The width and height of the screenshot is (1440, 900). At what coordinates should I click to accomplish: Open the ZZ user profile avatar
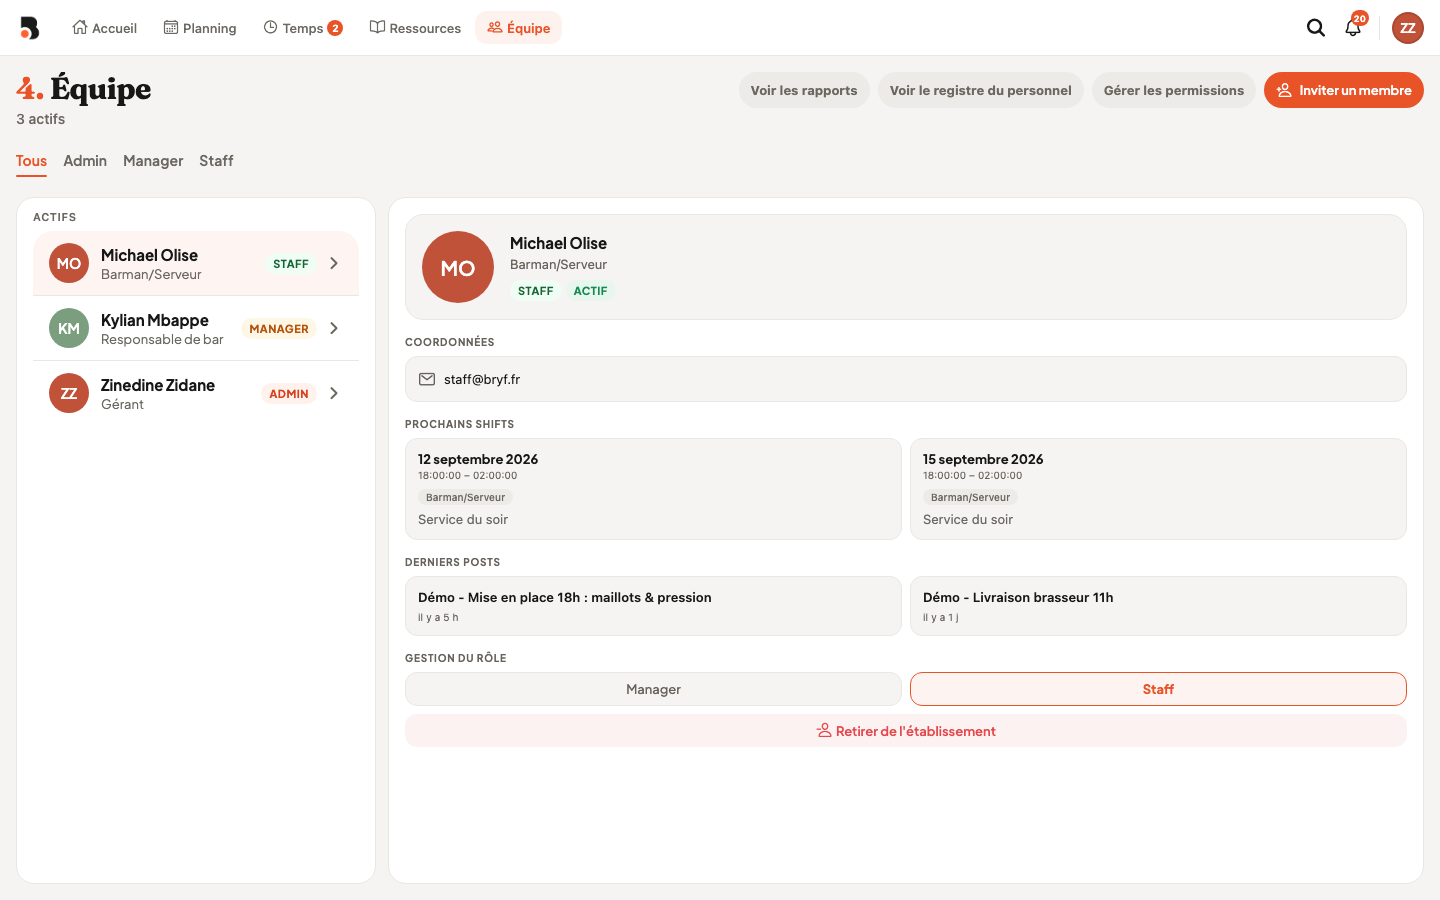1408,28
